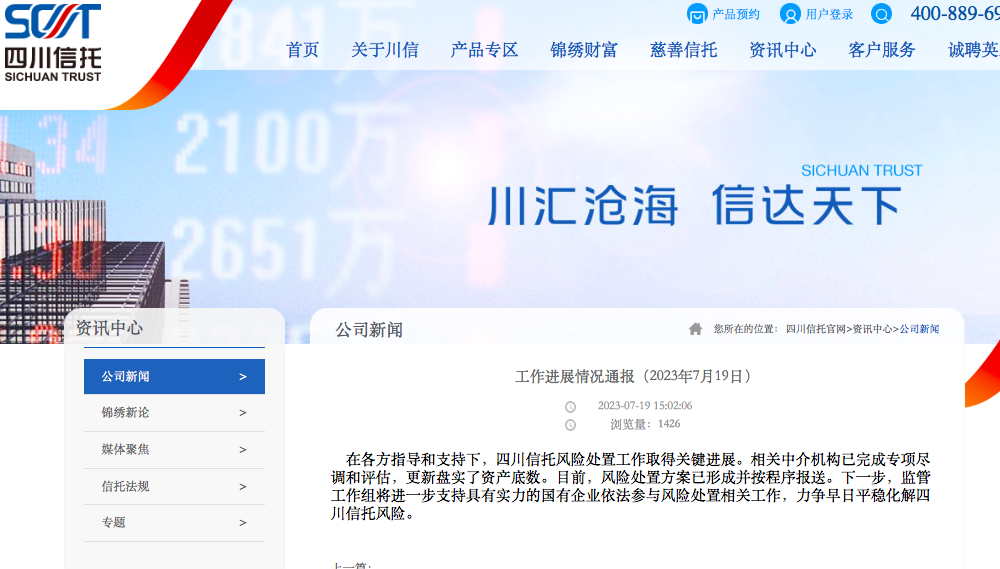Click the 用户登录 user icon
1000x569 pixels.
pyautogui.click(x=790, y=14)
